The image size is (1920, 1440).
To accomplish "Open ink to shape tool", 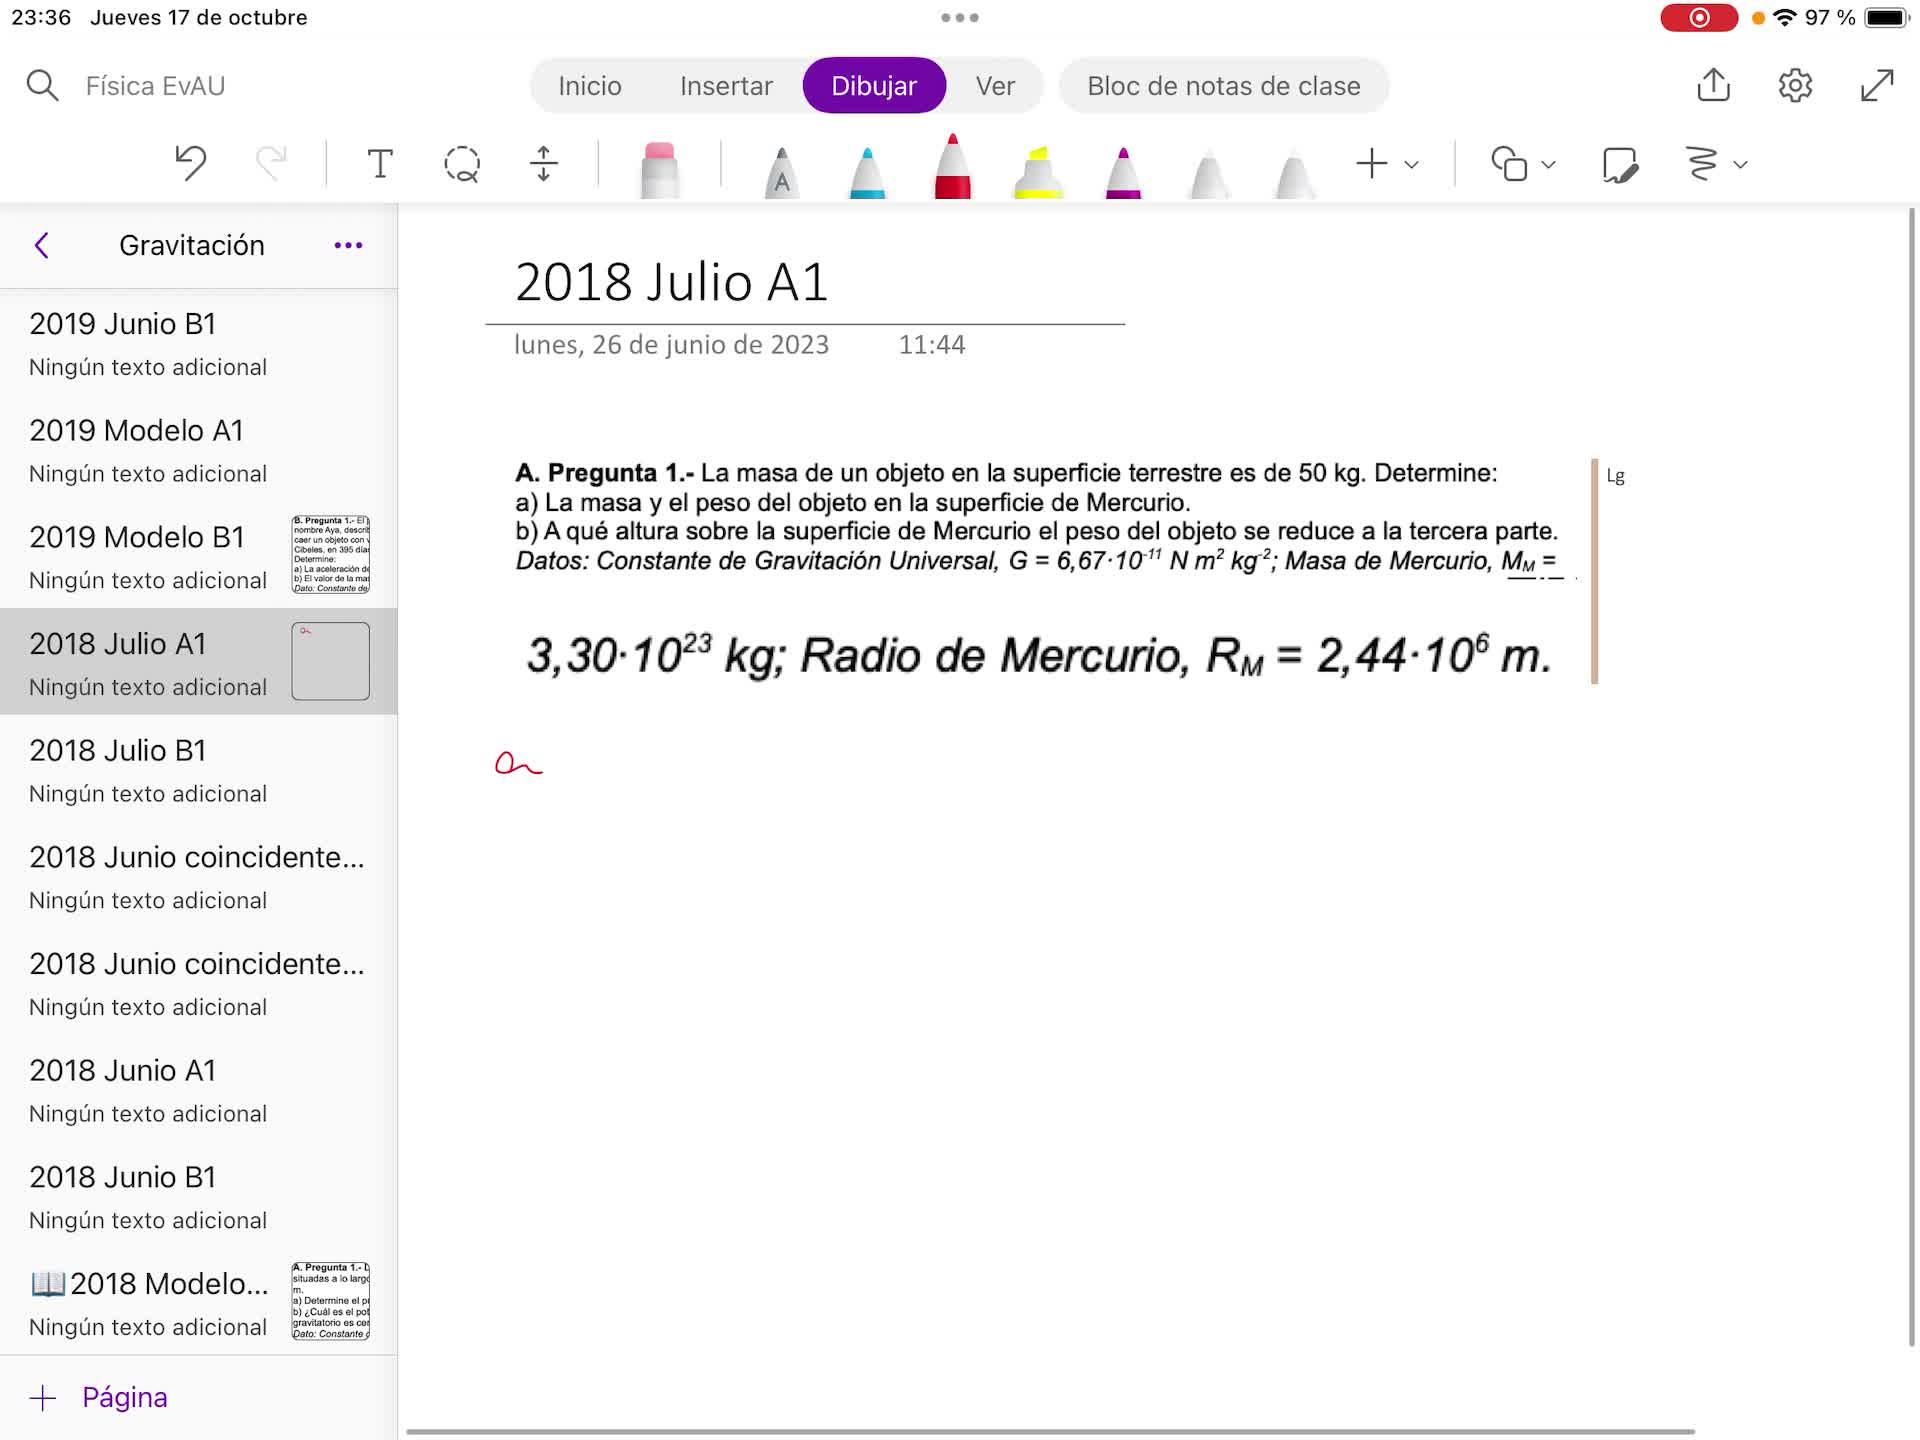I will (x=1619, y=164).
